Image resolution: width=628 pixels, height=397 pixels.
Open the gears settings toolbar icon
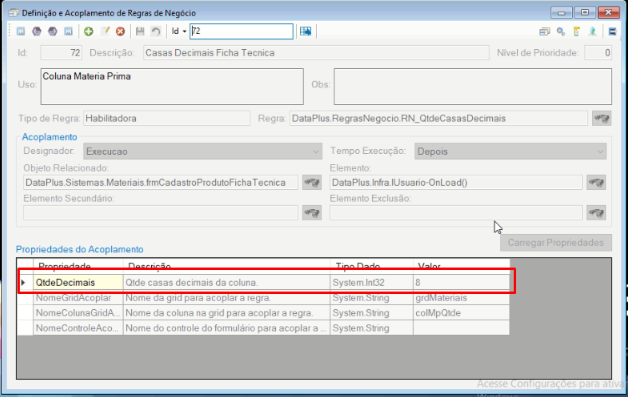561,31
